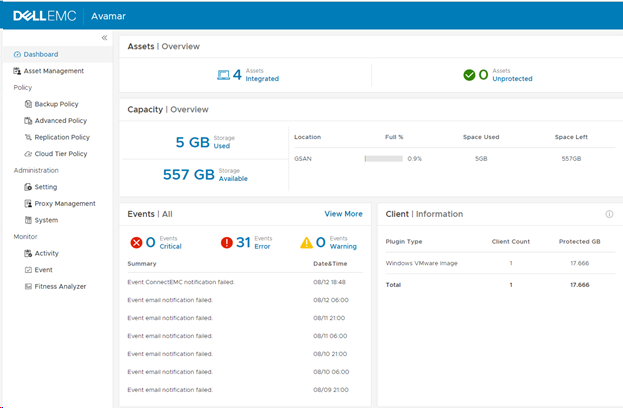Click the Activity monitor icon
Image resolution: width=623 pixels, height=408 pixels.
tap(27, 253)
